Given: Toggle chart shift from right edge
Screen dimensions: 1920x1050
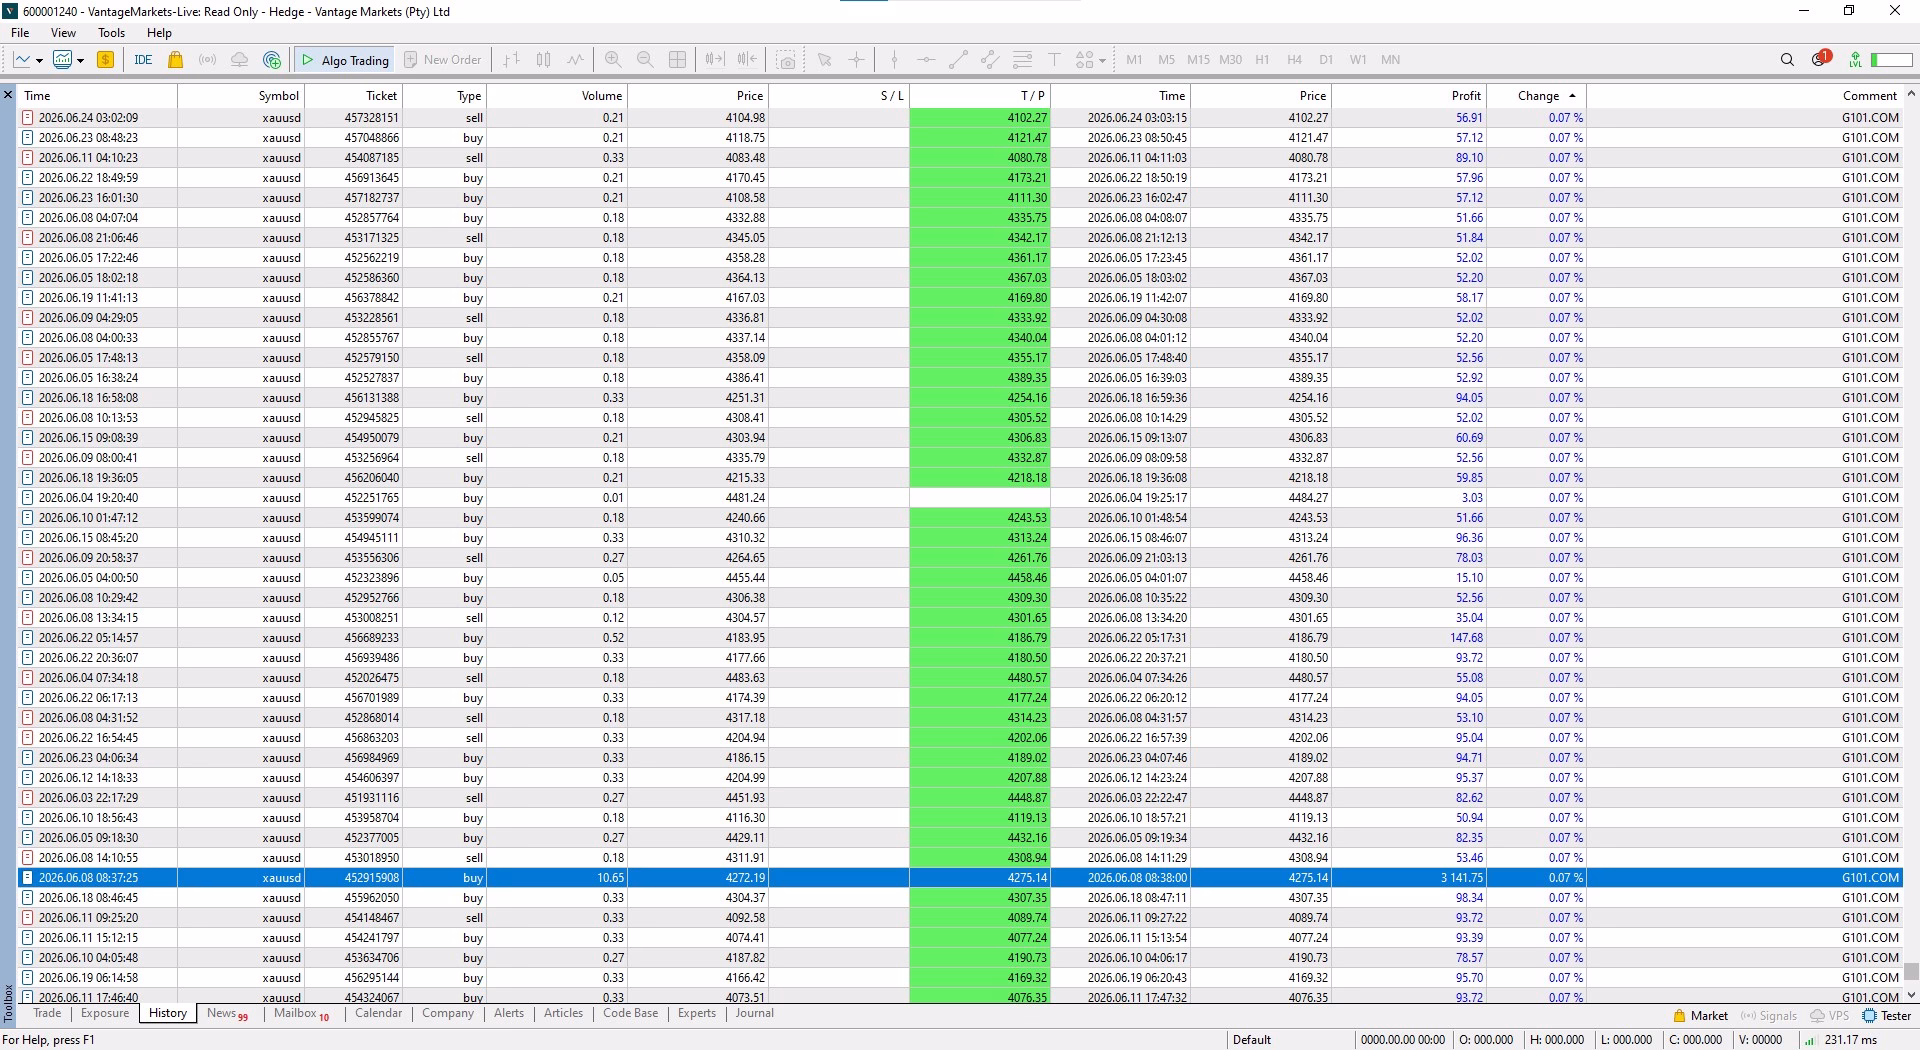Looking at the screenshot, I should [x=714, y=60].
